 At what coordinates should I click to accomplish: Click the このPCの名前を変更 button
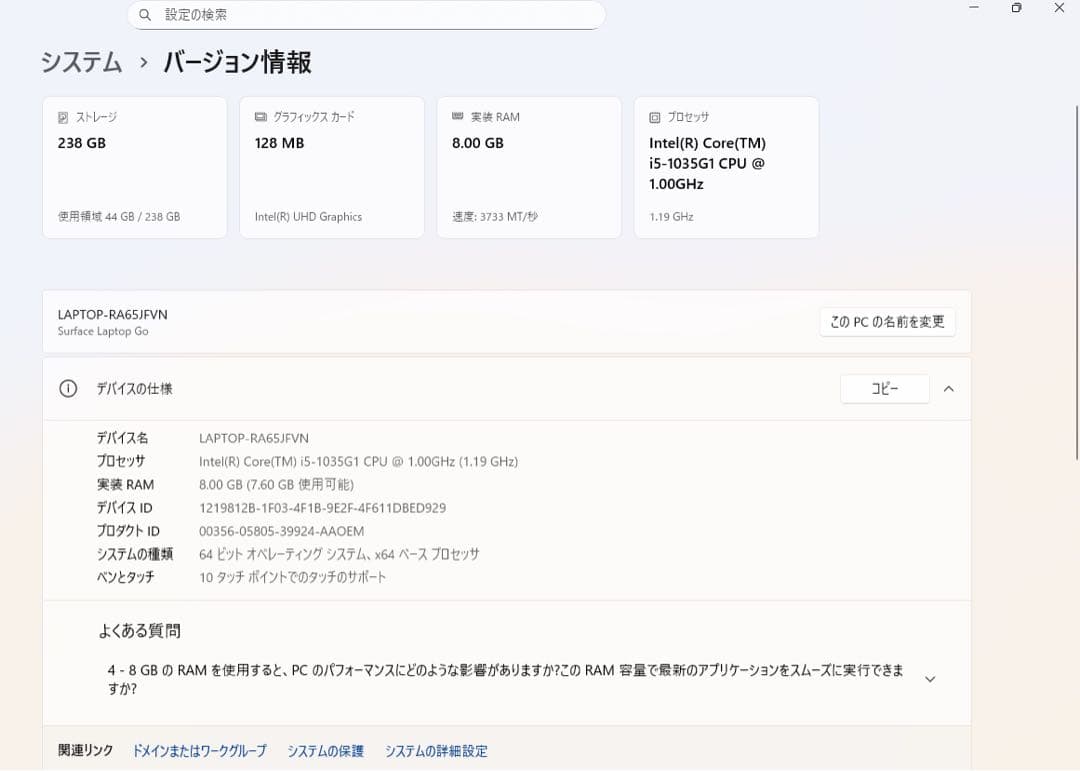(x=886, y=321)
